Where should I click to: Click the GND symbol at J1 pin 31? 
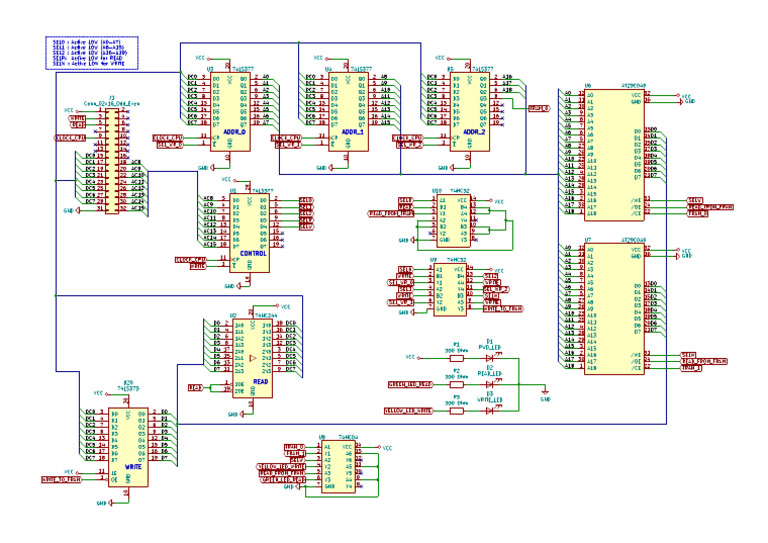click(x=70, y=211)
